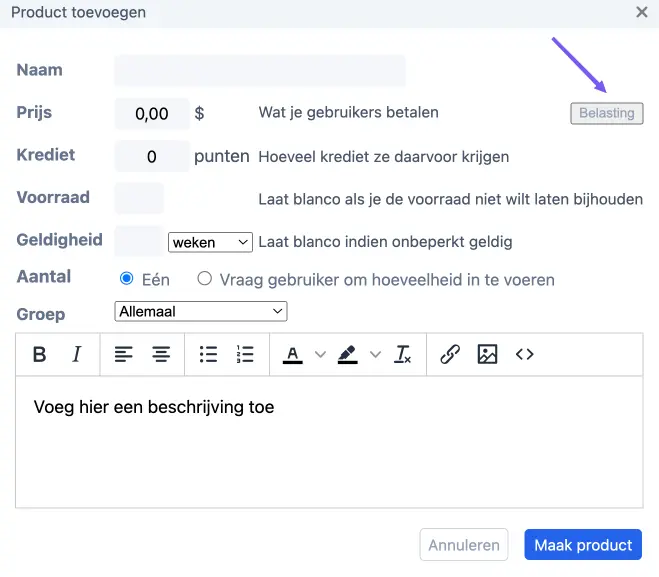Click the 'Product toevoegen' title text
Image resolution: width=659 pixels, height=577 pixels.
click(79, 12)
